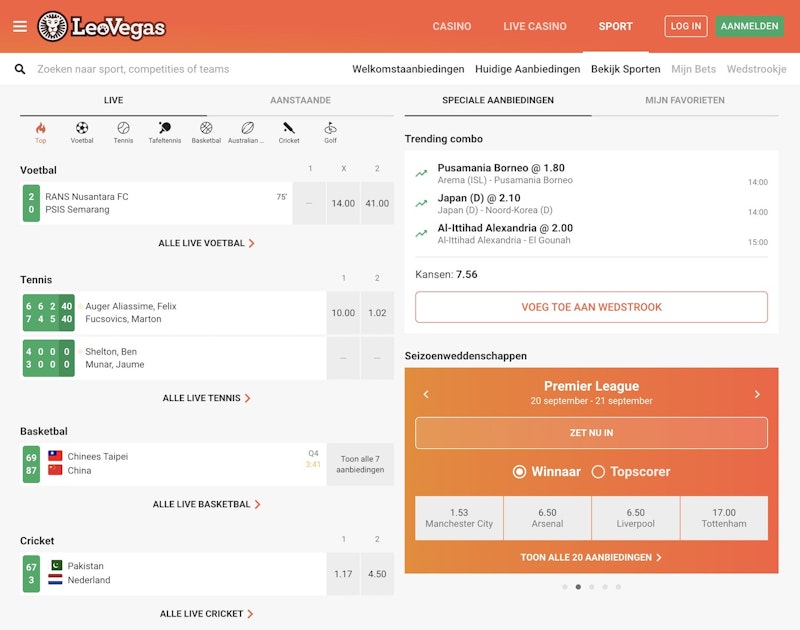Switch to the AANSTAANDE tab
The height and width of the screenshot is (630, 800).
coord(300,100)
